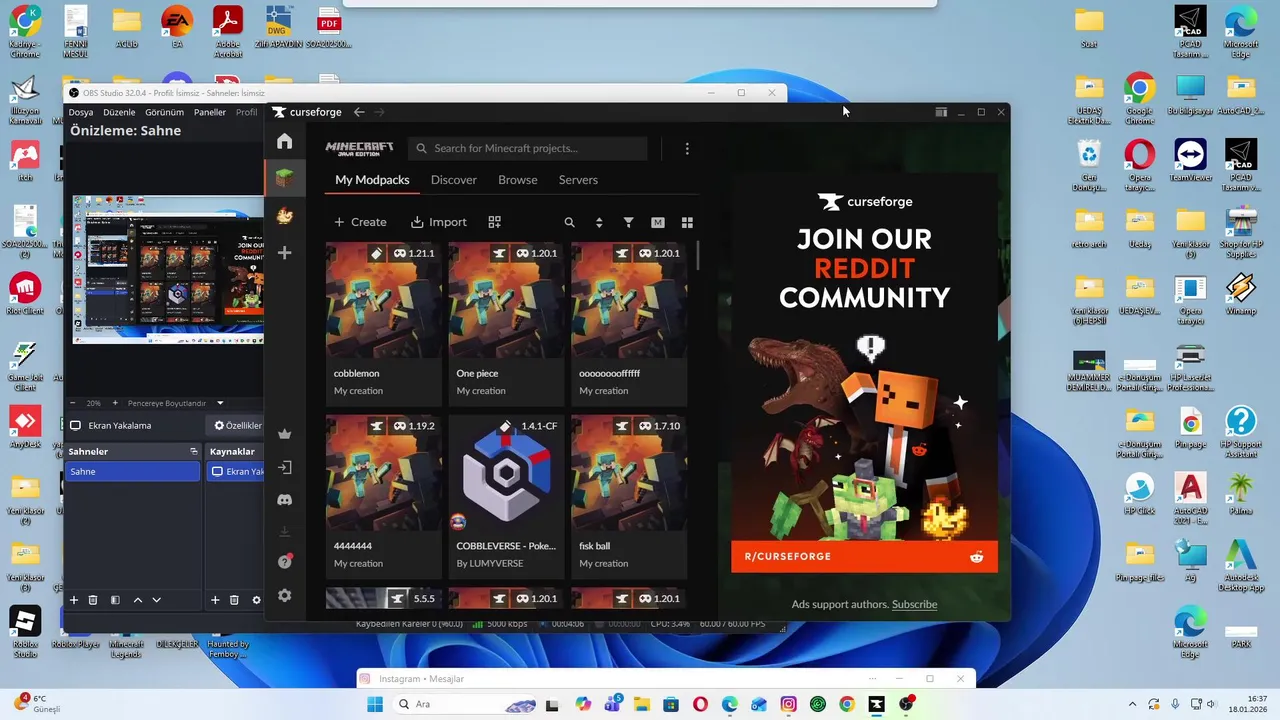Add a new game with the sidebar plus icon
Screen dimensions: 1280x720
point(285,253)
